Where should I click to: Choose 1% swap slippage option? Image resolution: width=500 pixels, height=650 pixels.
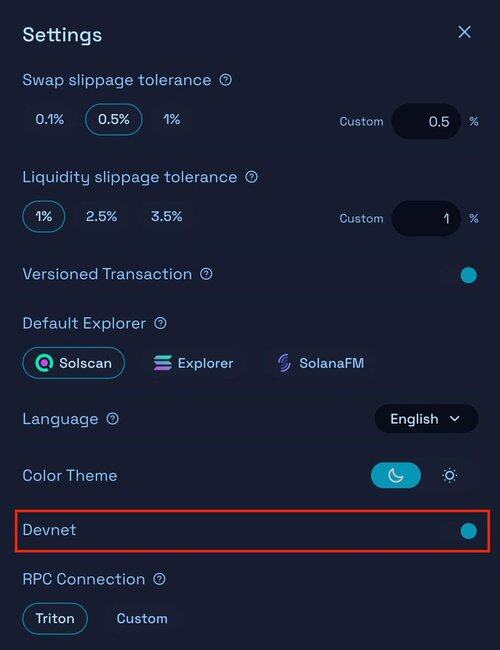tap(171, 119)
